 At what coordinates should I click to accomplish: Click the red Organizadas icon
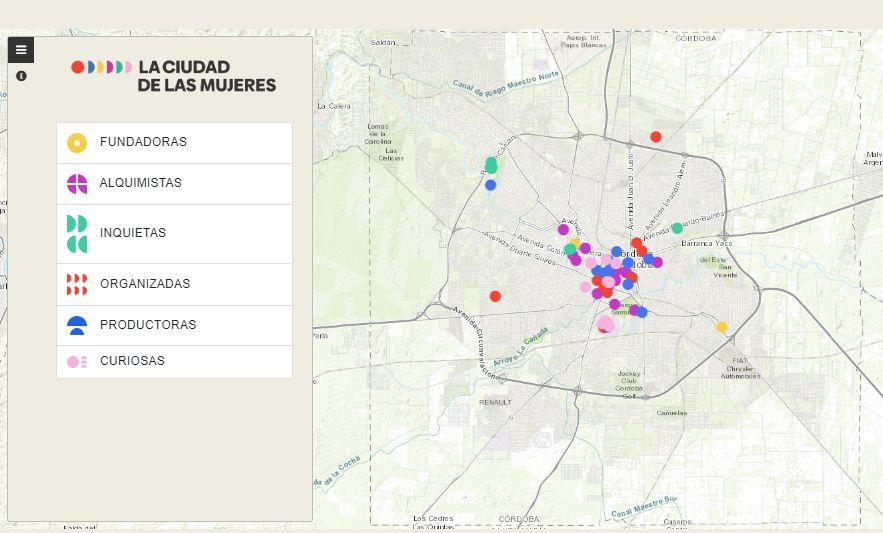[77, 285]
